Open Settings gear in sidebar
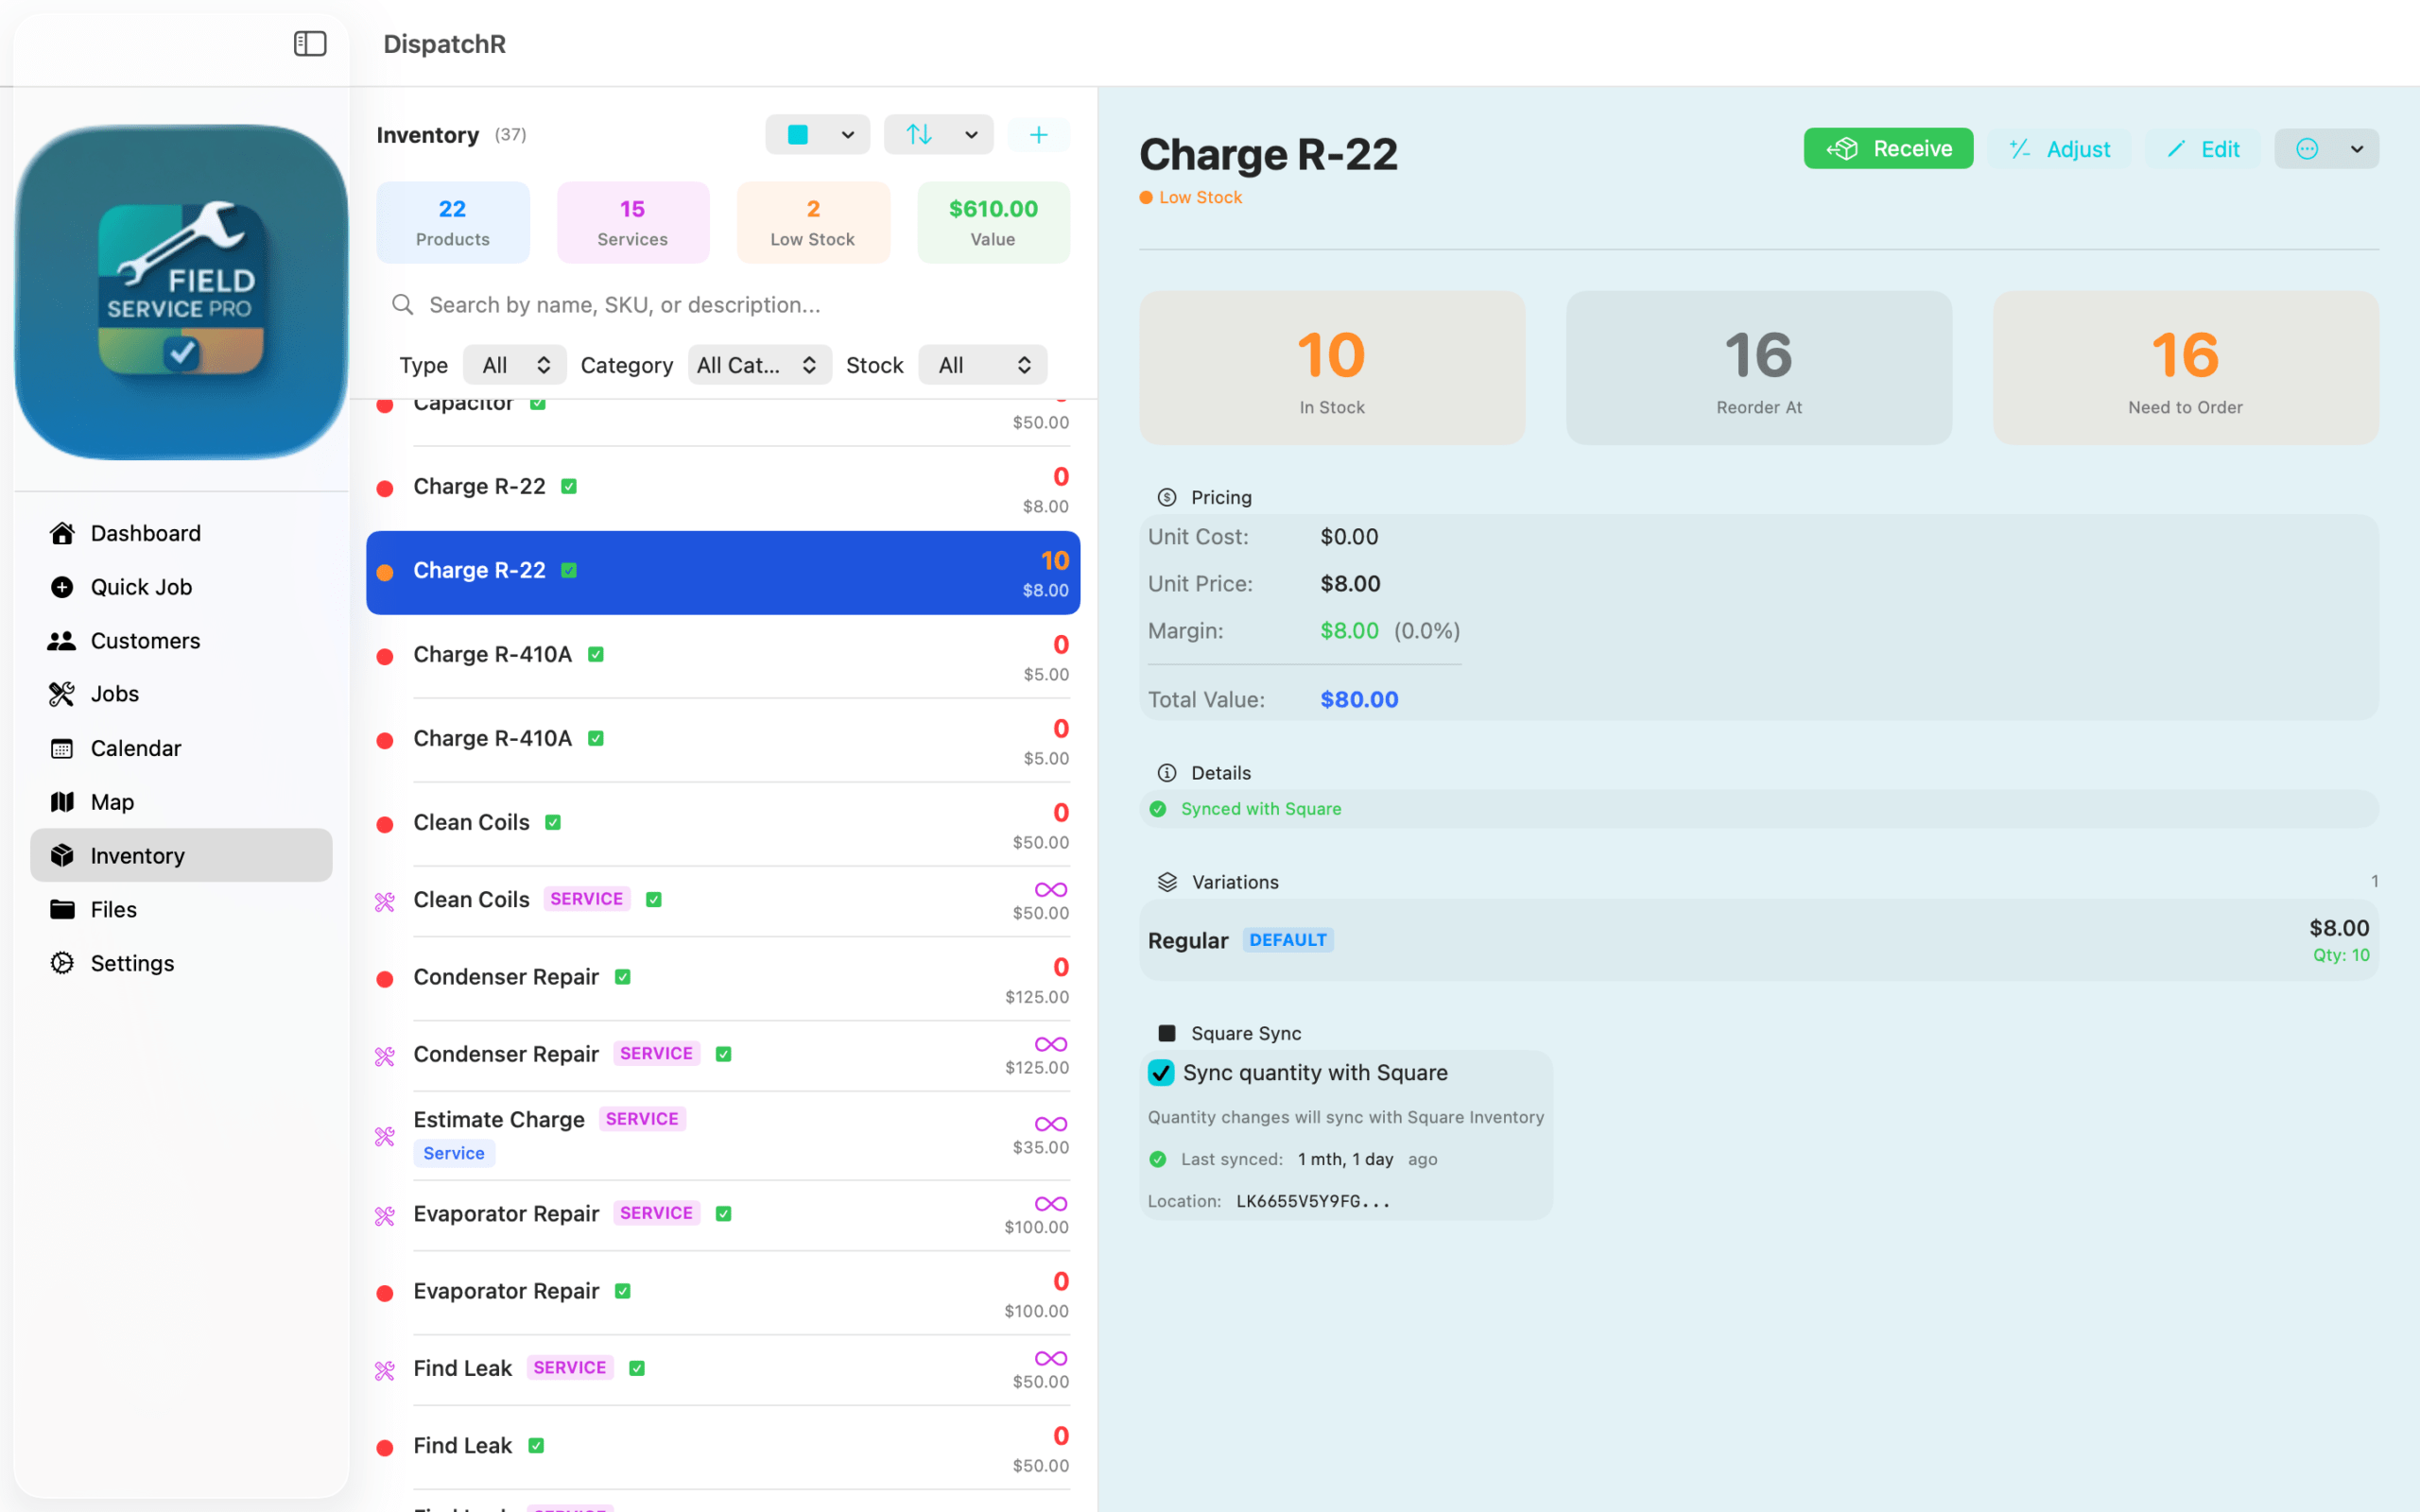Screen dimensions: 2420x1512 tap(62, 963)
